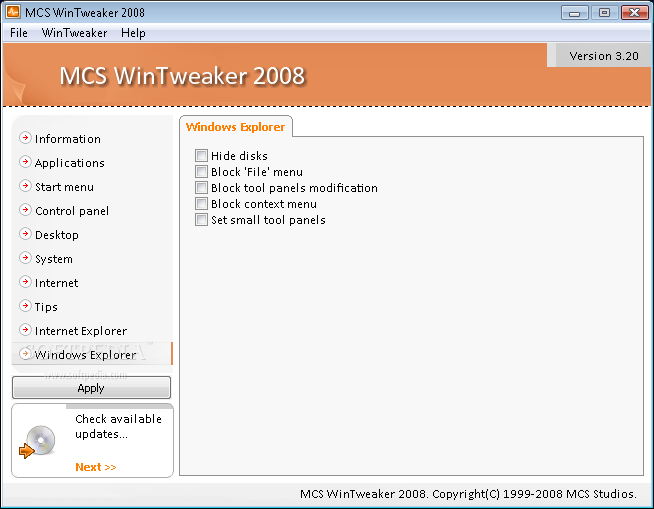
Task: Open the WinTweaker menu
Action: (x=75, y=33)
